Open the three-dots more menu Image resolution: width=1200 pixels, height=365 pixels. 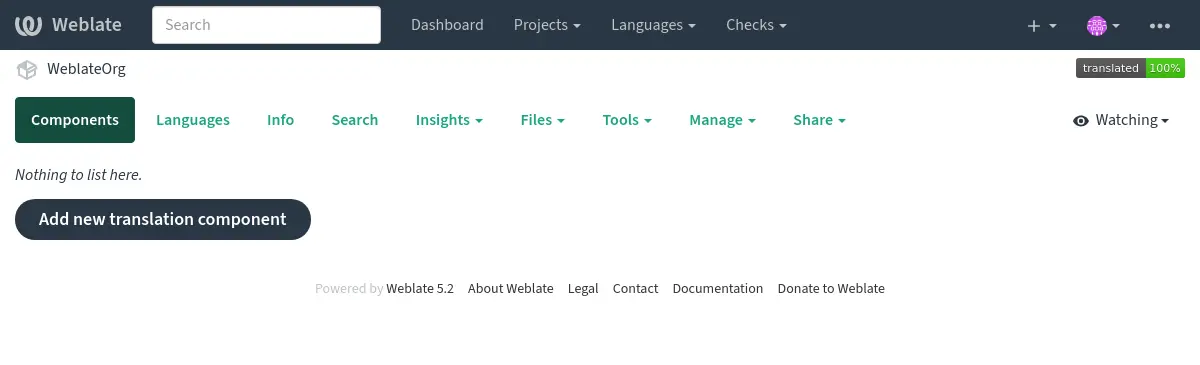pyautogui.click(x=1160, y=25)
